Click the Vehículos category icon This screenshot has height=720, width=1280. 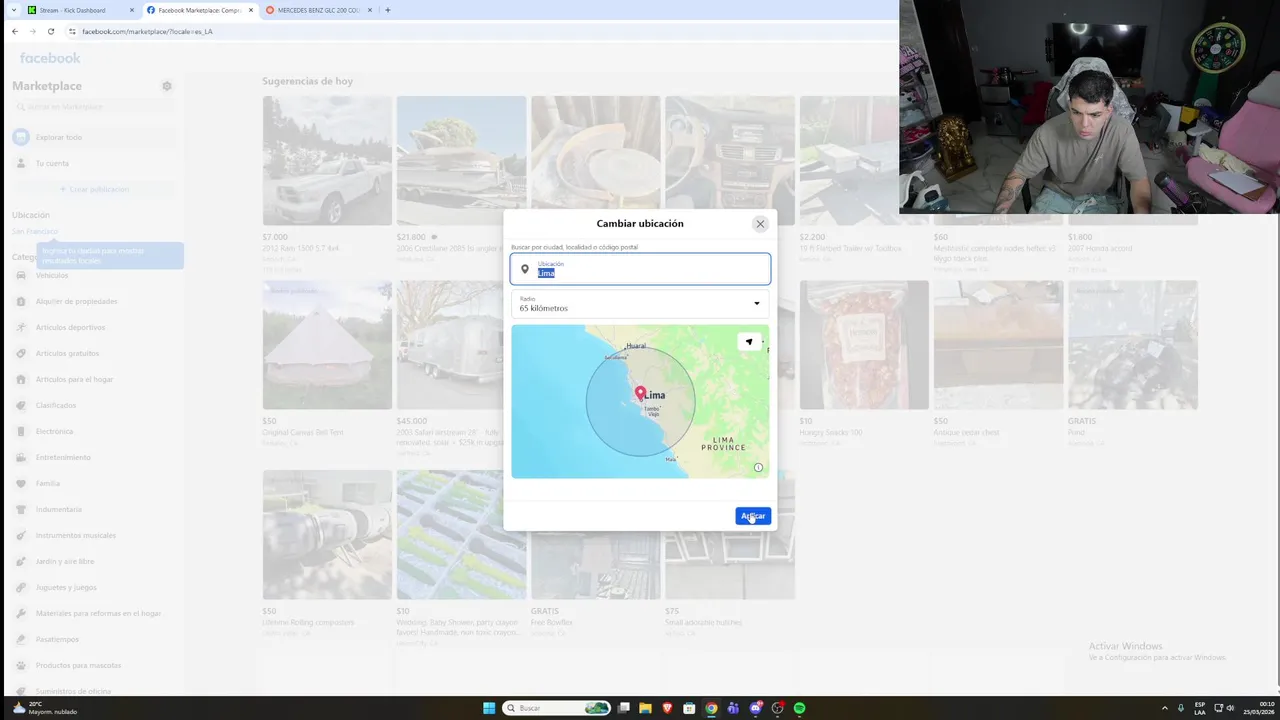pyautogui.click(x=21, y=275)
